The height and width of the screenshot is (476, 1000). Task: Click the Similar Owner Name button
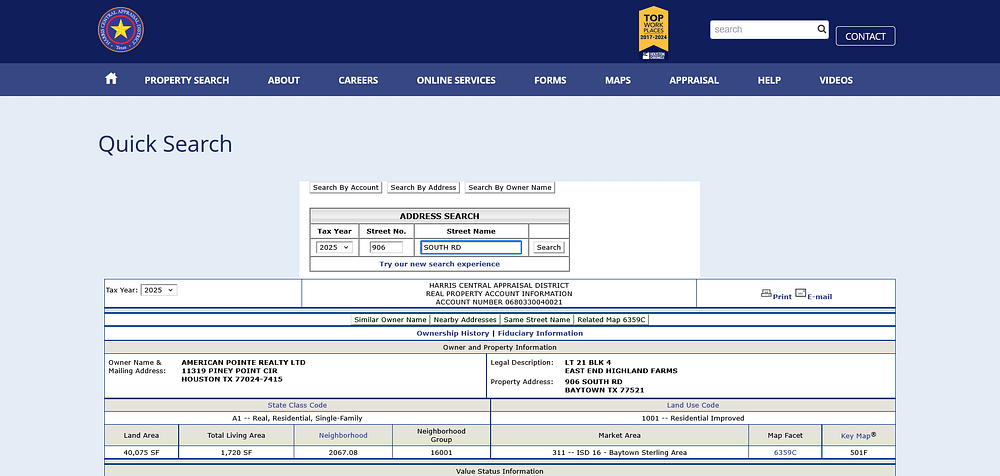point(390,320)
